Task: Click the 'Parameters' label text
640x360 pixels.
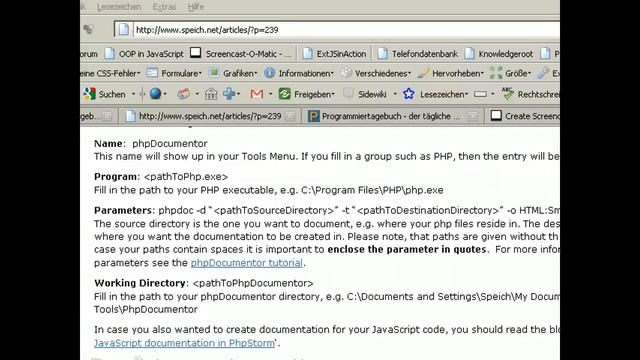Action: [x=123, y=210]
